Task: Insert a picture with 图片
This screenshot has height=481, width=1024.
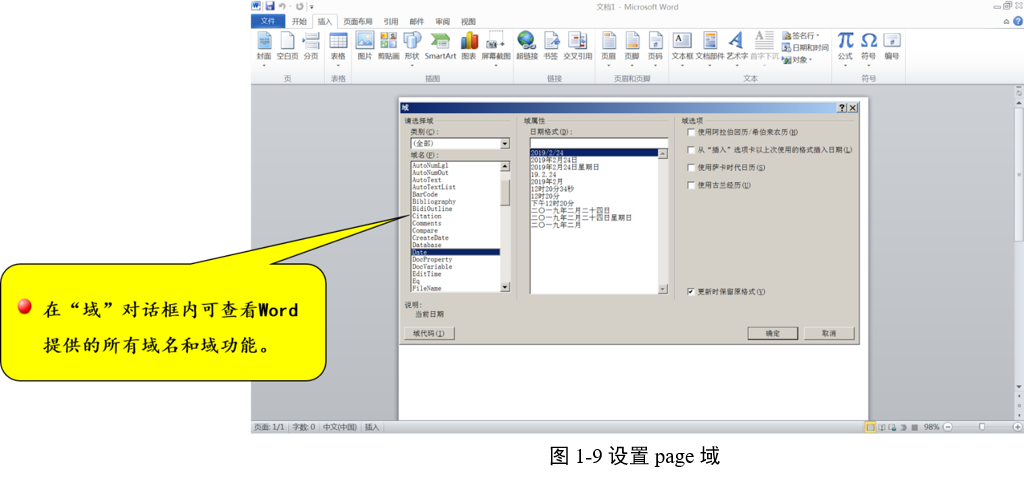Action: click(364, 47)
